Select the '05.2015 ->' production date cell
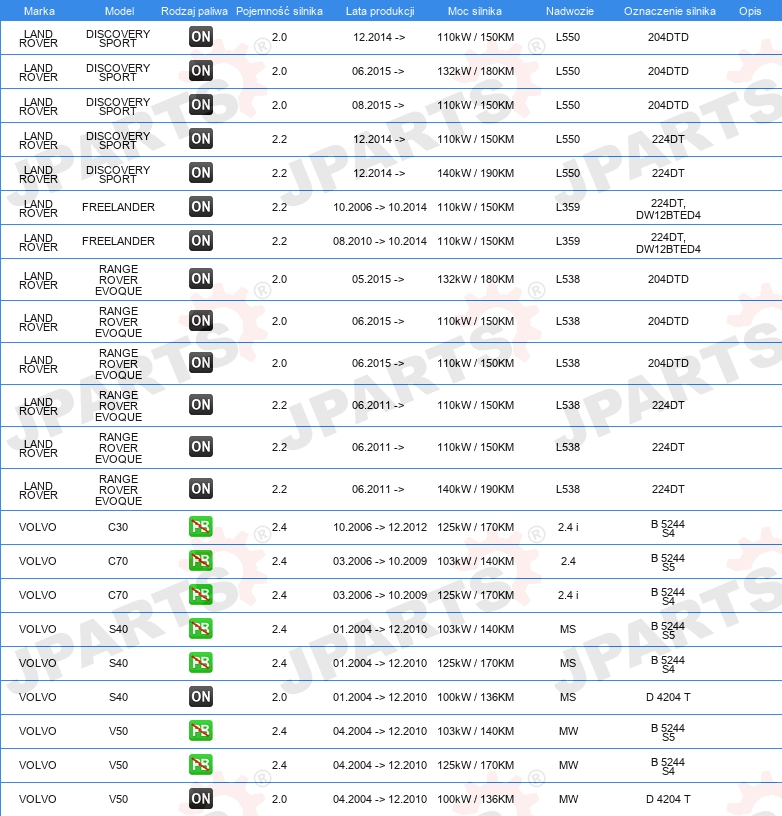The width and height of the screenshot is (782, 816). click(x=378, y=279)
